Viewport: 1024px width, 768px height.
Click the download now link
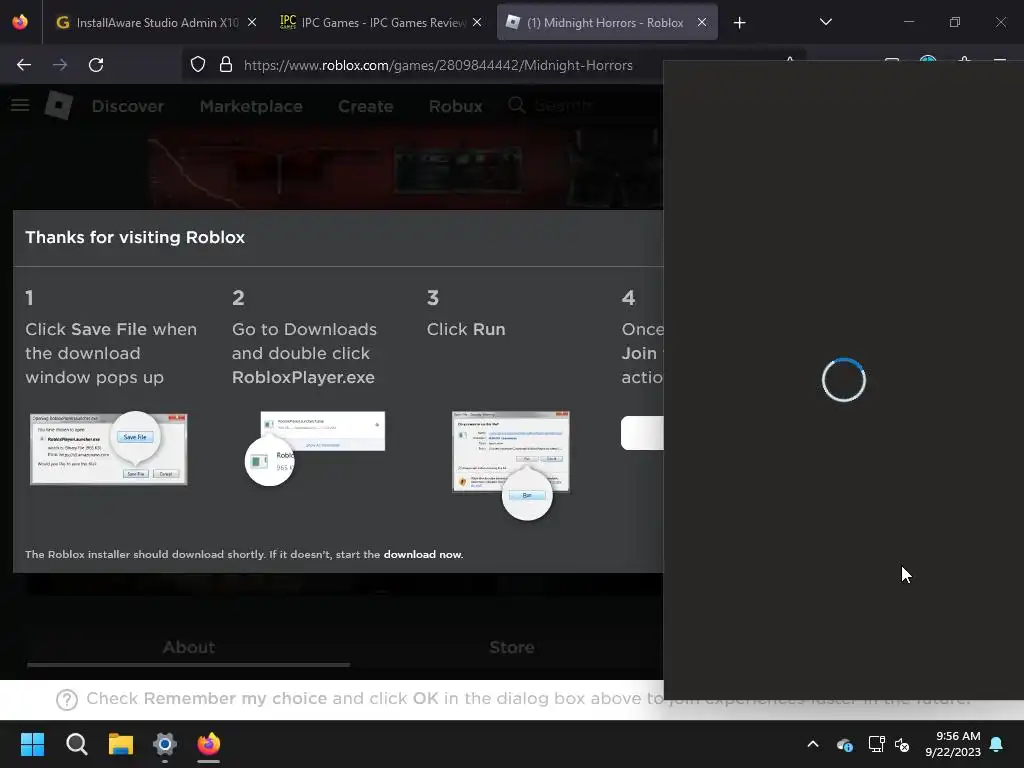pyautogui.click(x=423, y=554)
